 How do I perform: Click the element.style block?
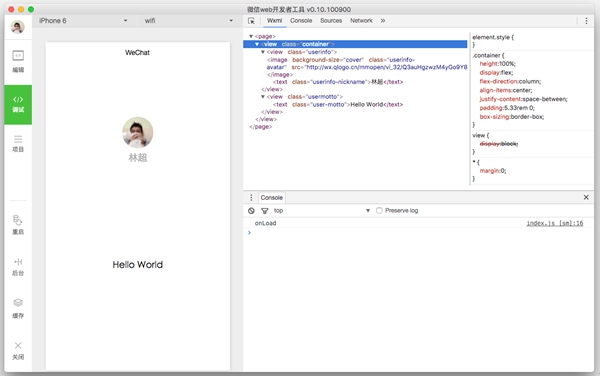tap(493, 41)
